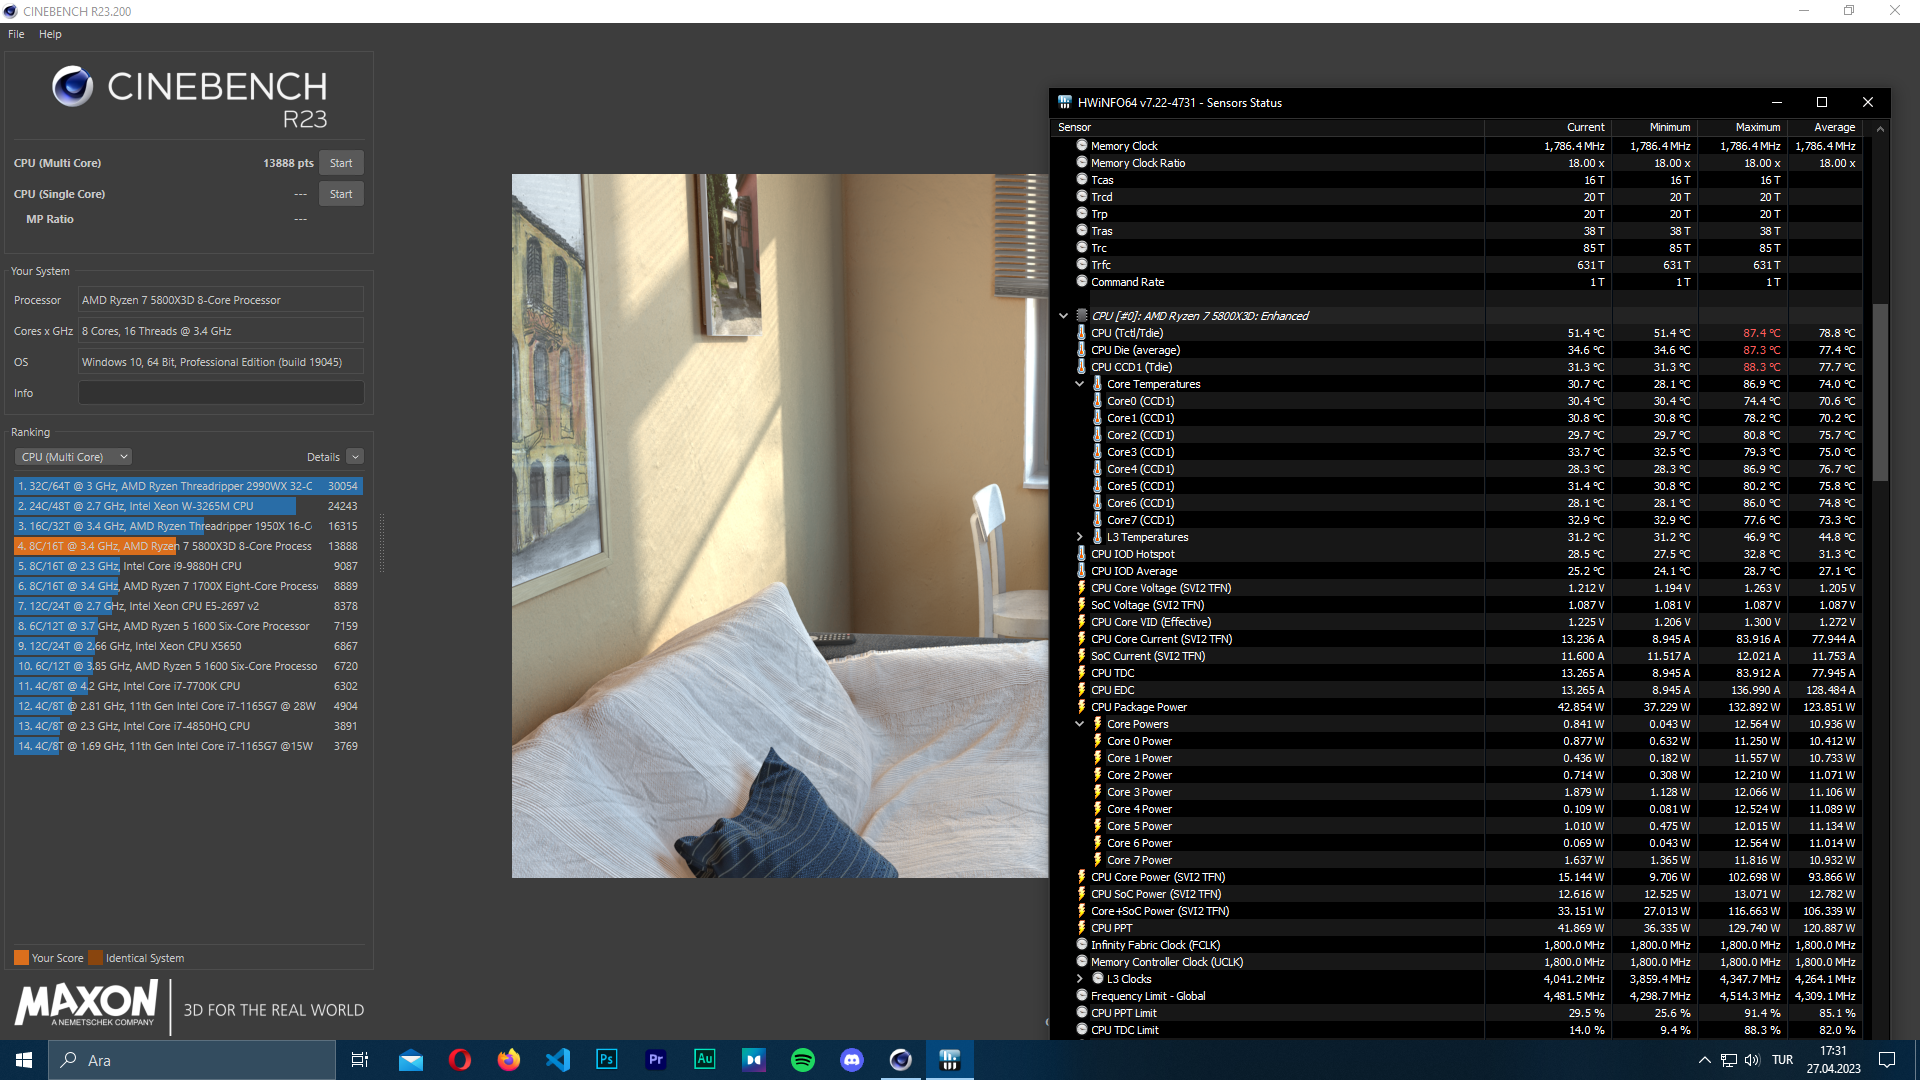Screen dimensions: 1920x1080
Task: Collapse the Core Powers sensor group
Action: tap(1079, 724)
